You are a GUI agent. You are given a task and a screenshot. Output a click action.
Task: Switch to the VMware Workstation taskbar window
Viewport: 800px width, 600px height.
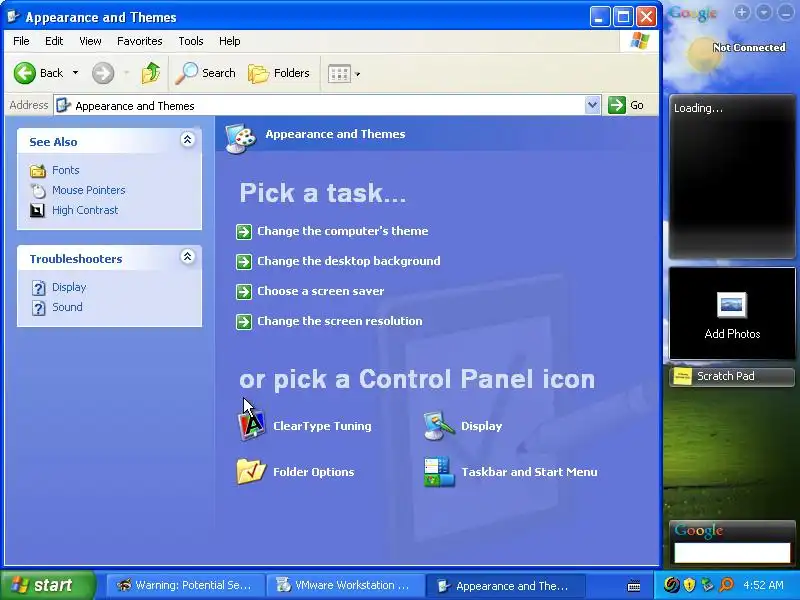(345, 585)
